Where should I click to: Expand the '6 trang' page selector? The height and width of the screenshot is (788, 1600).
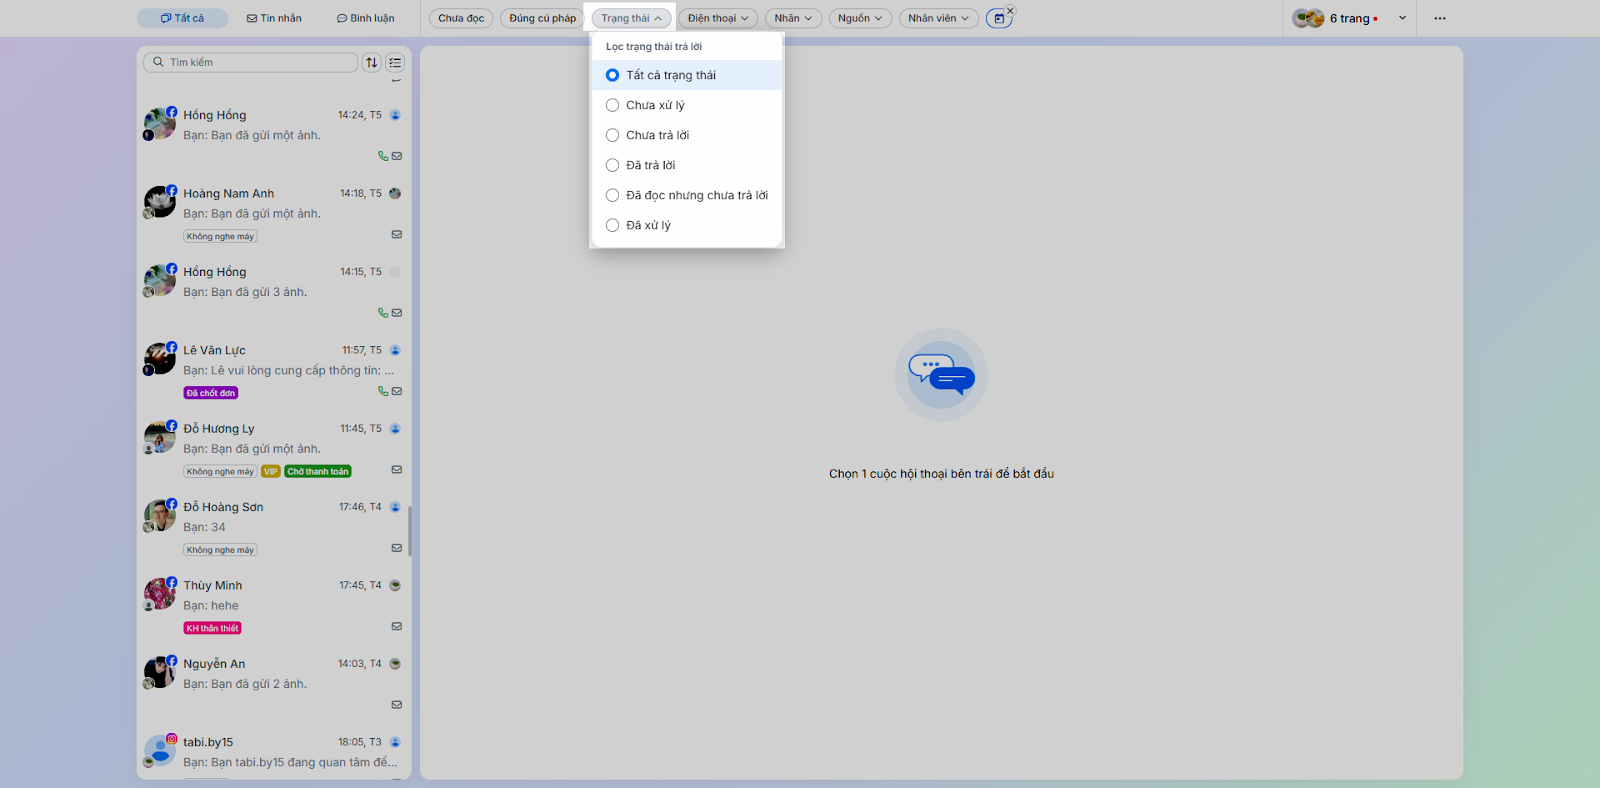pos(1349,18)
